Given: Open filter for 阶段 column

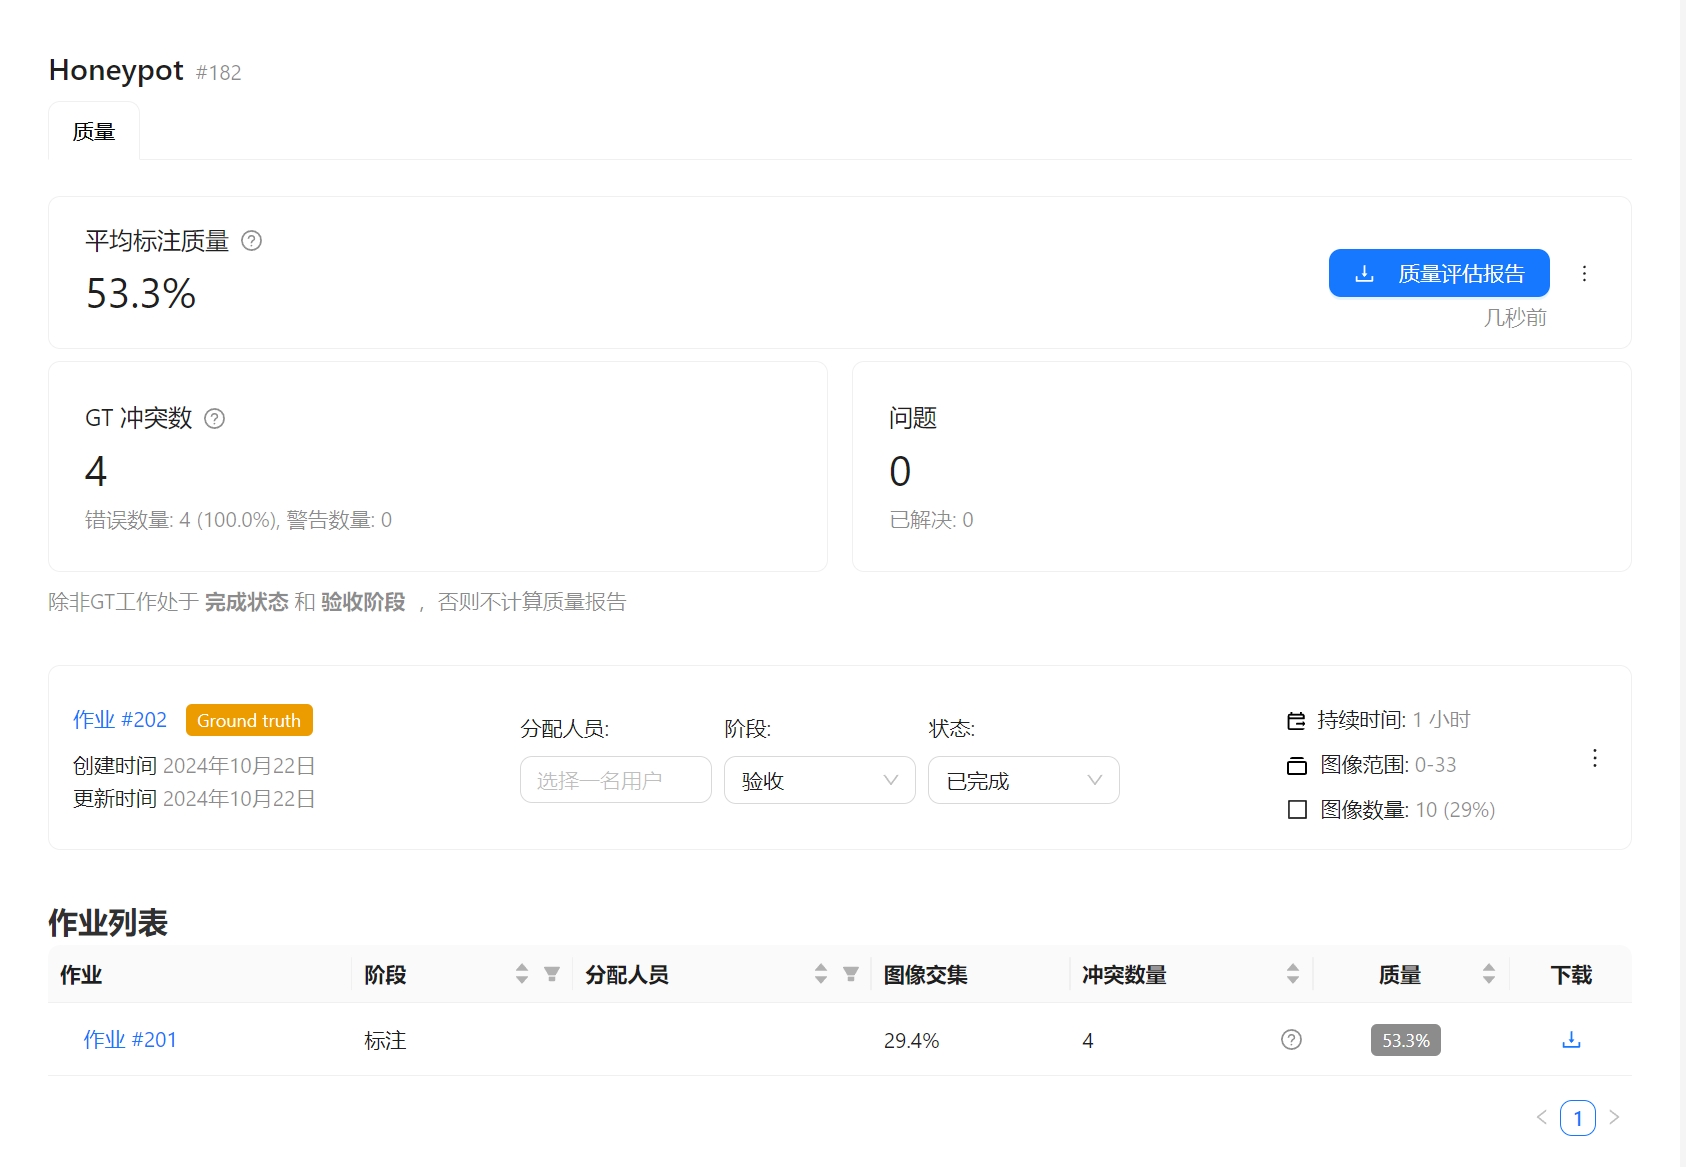Looking at the screenshot, I should pyautogui.click(x=551, y=974).
